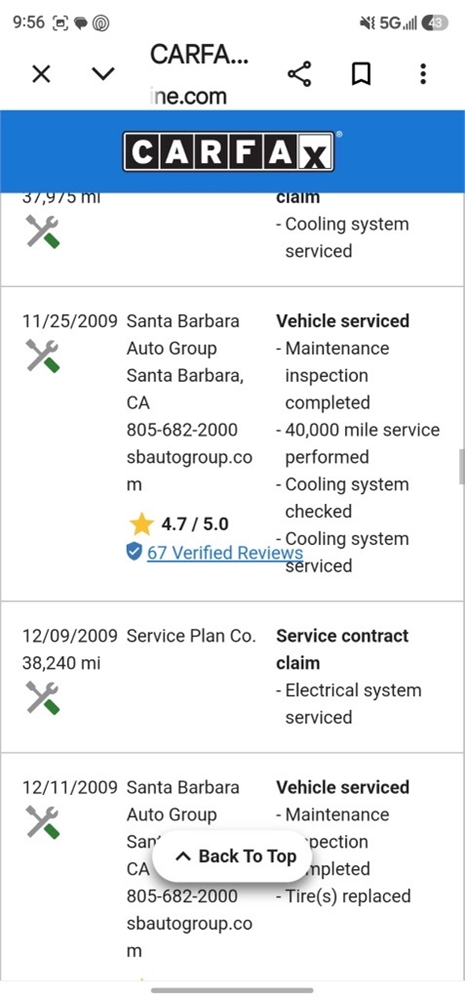Tap the blue verified shield badge
This screenshot has height=1000, width=465.
click(134, 552)
